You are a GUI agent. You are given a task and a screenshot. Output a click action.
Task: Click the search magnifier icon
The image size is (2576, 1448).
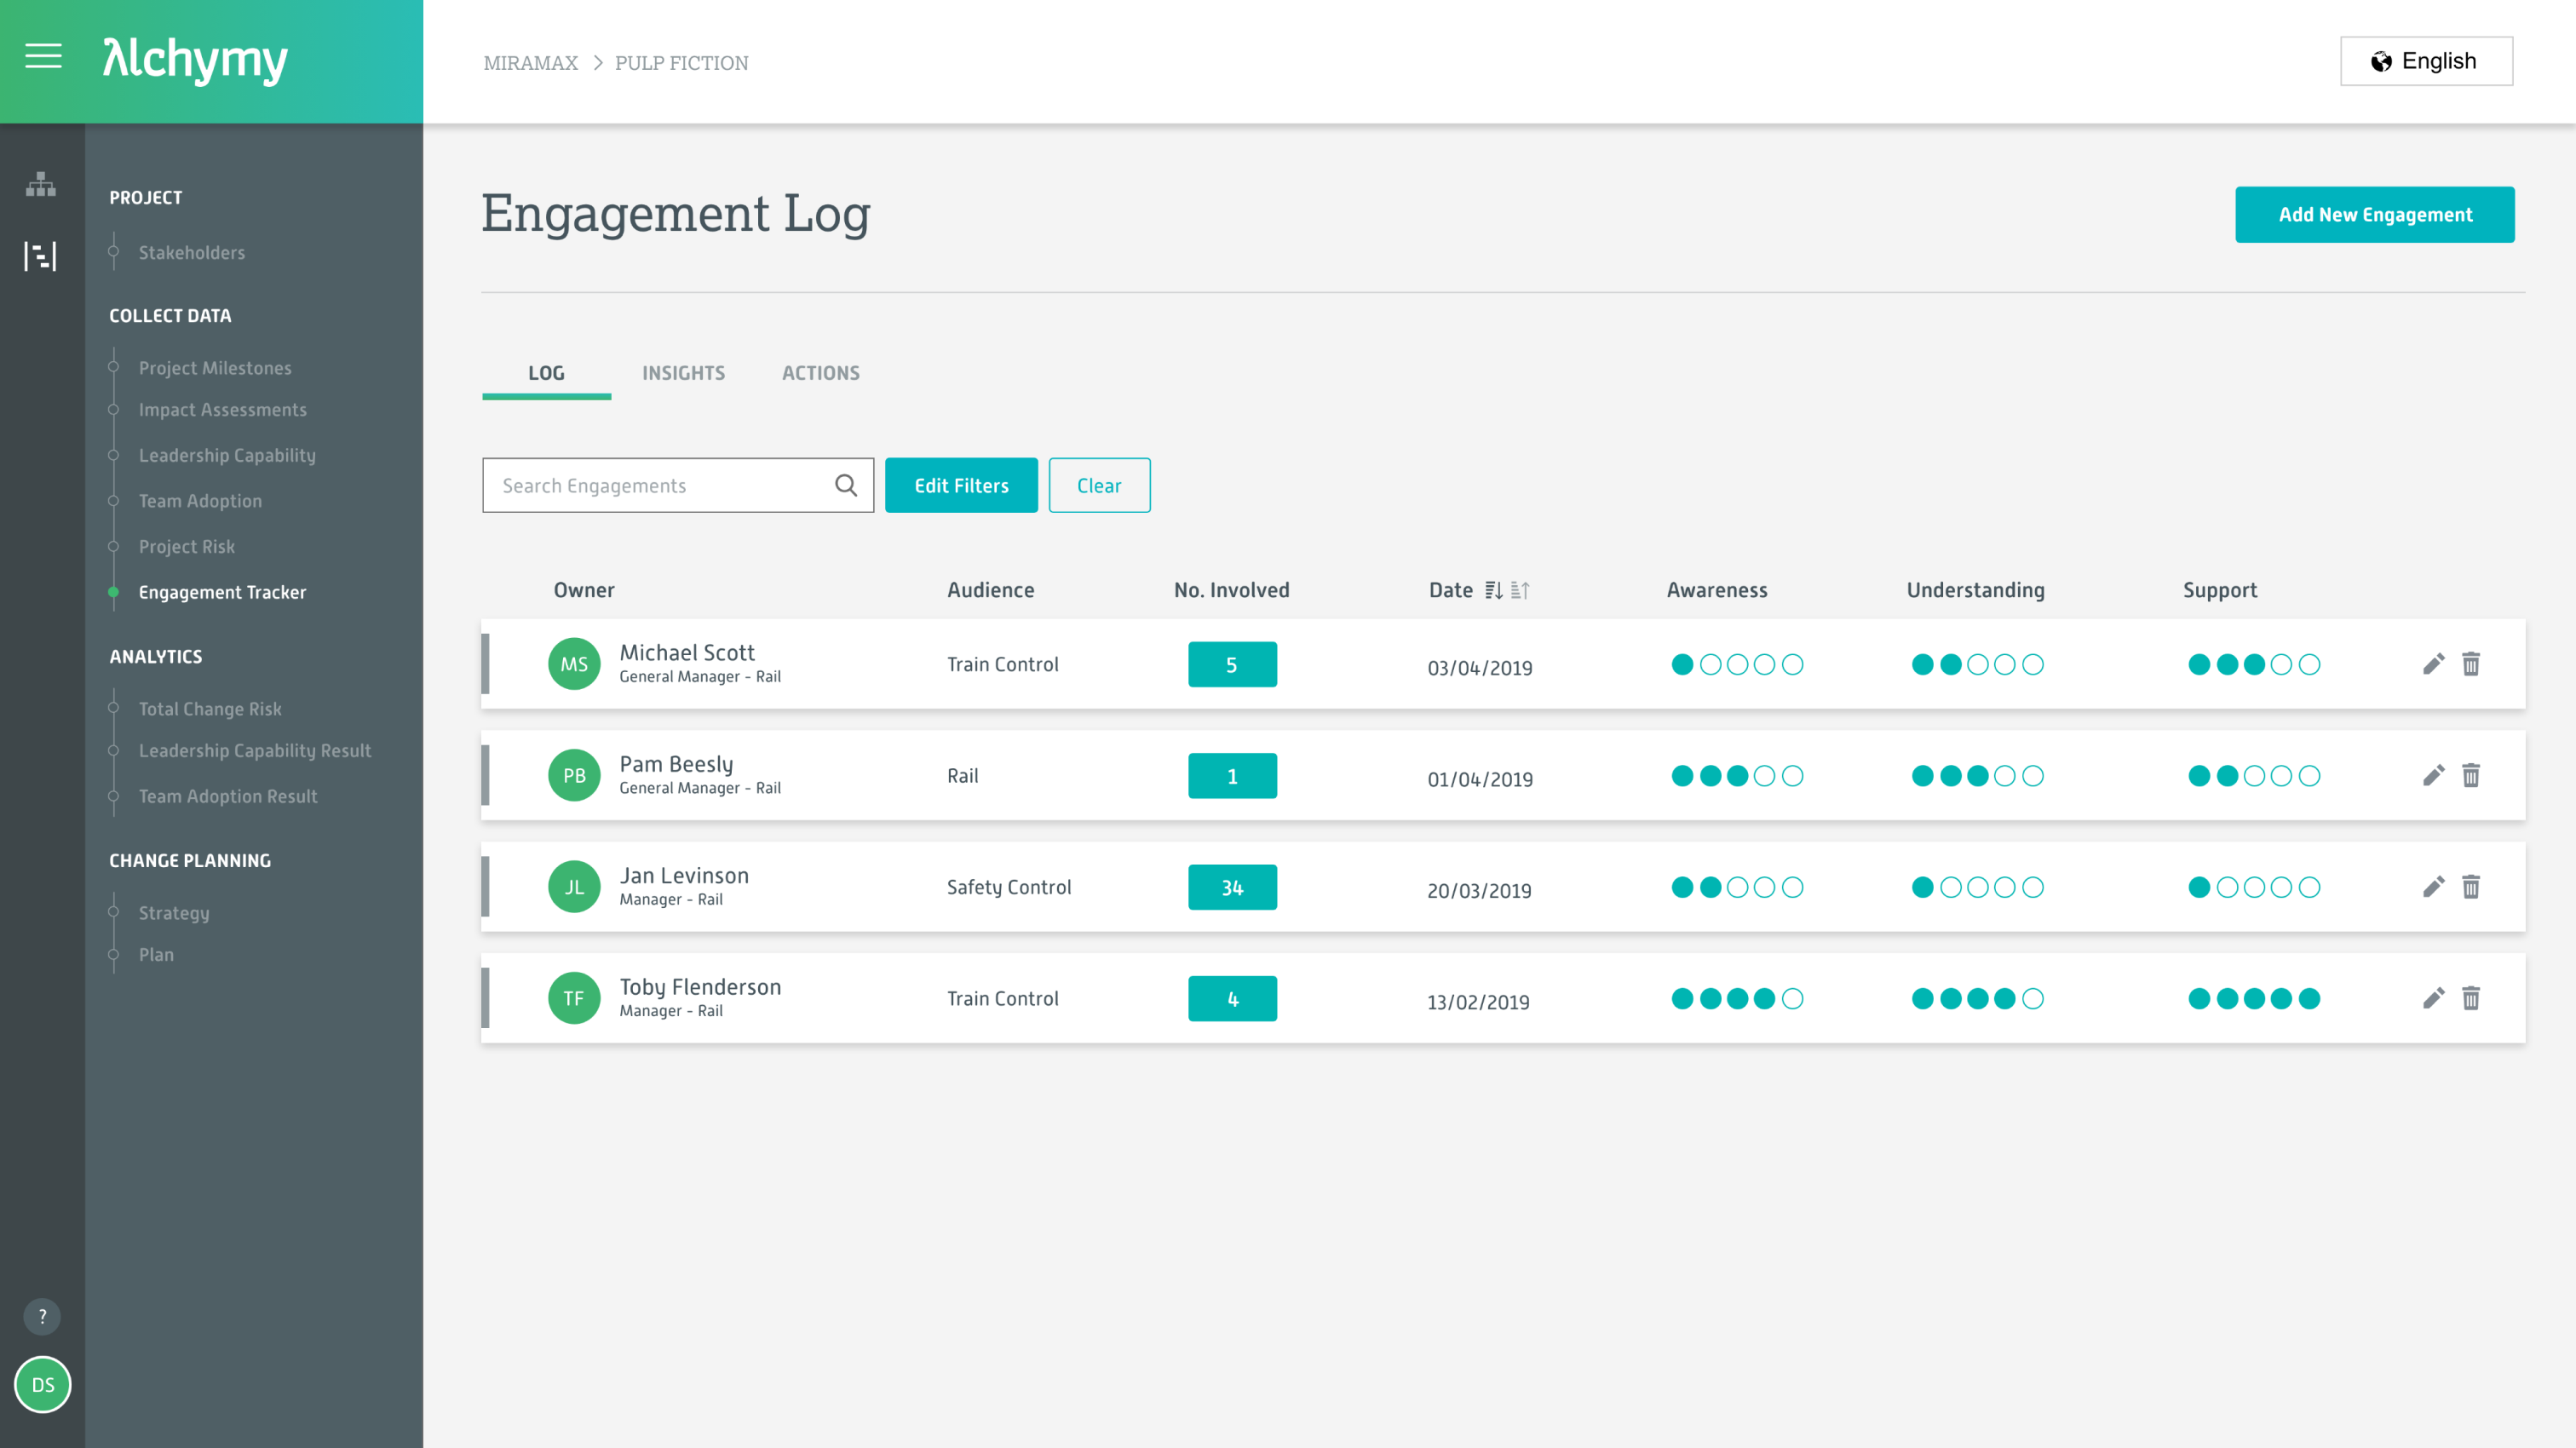[846, 485]
